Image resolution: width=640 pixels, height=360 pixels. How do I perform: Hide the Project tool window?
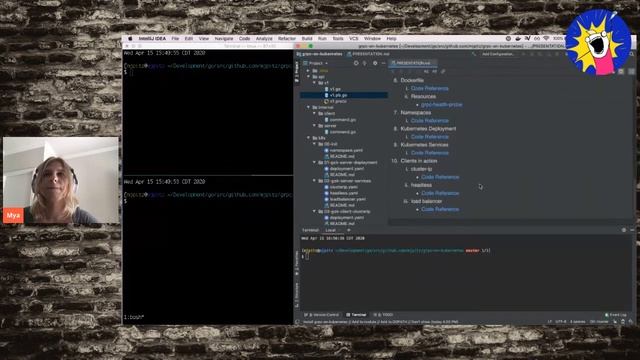click(x=384, y=63)
